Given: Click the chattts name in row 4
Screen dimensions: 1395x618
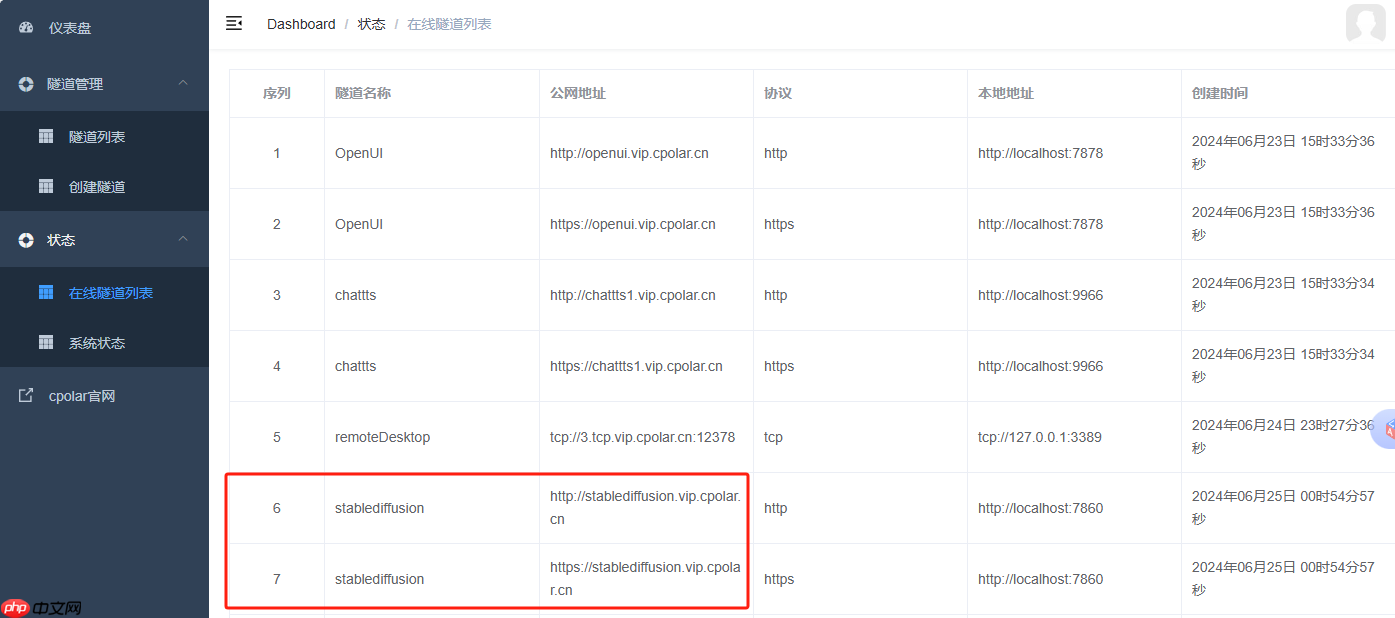Looking at the screenshot, I should (356, 366).
